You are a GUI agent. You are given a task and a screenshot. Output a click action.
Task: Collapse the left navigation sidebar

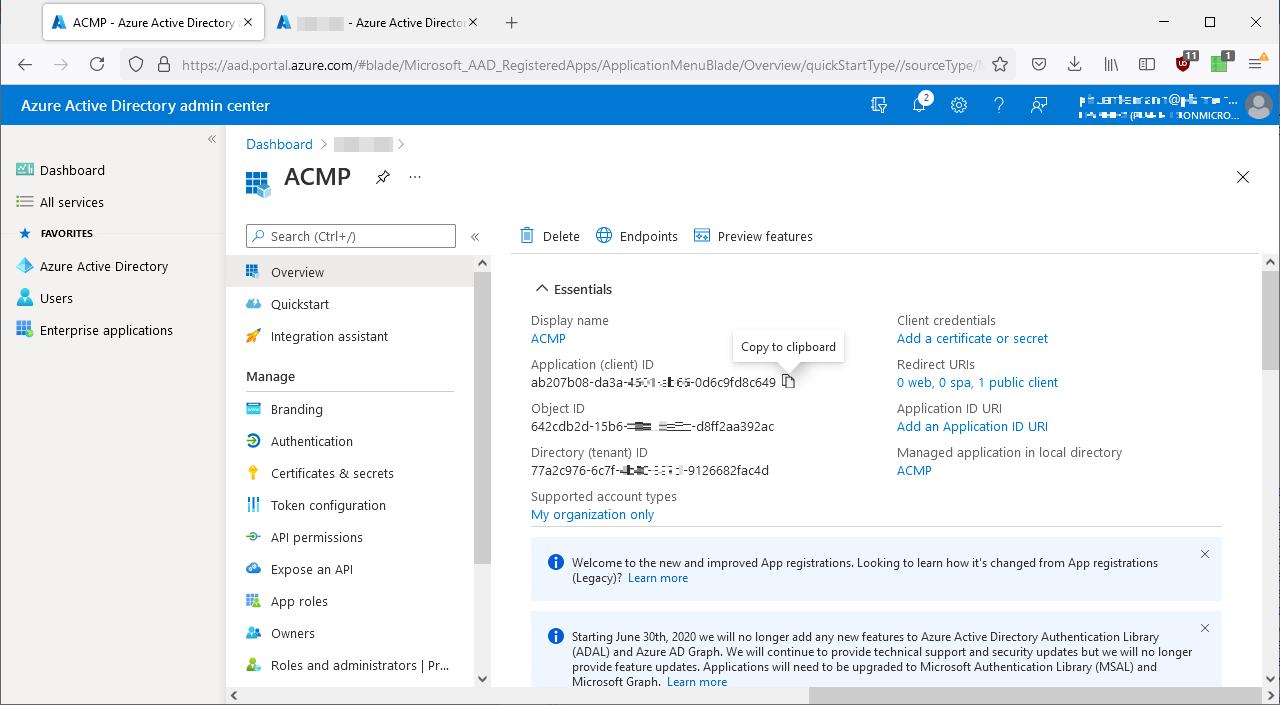(211, 139)
